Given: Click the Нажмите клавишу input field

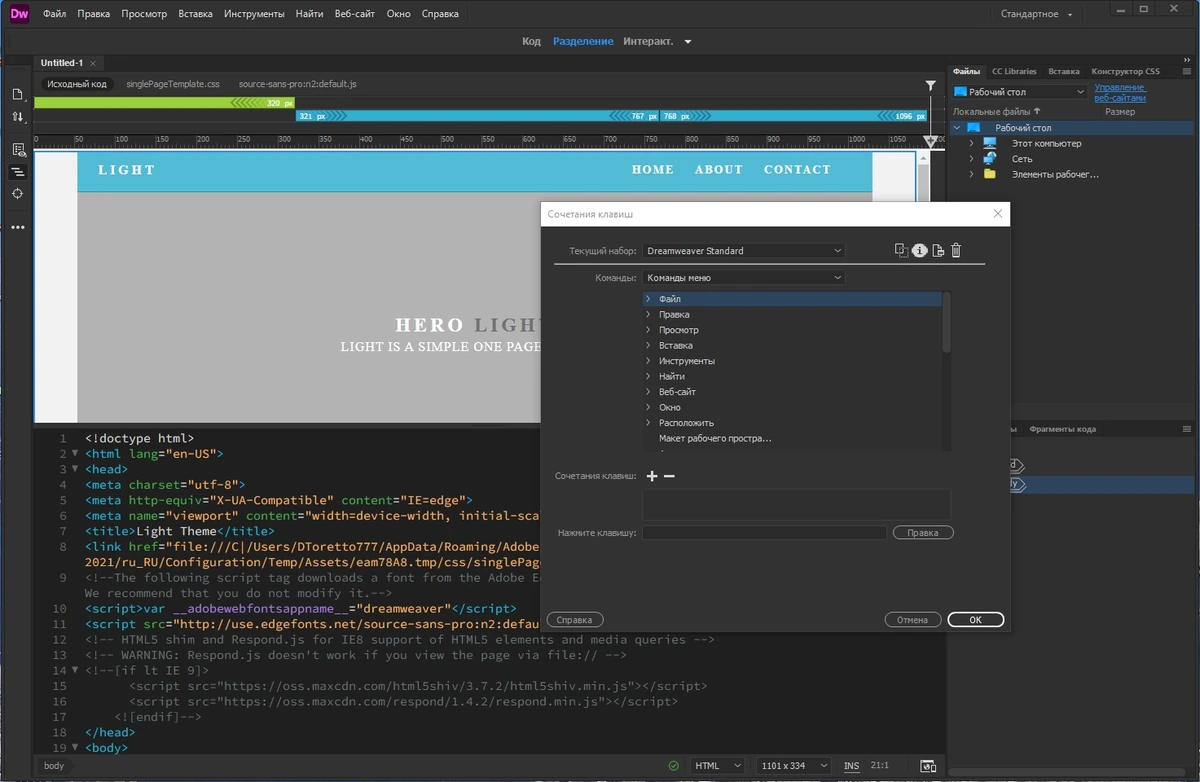Looking at the screenshot, I should pos(764,533).
